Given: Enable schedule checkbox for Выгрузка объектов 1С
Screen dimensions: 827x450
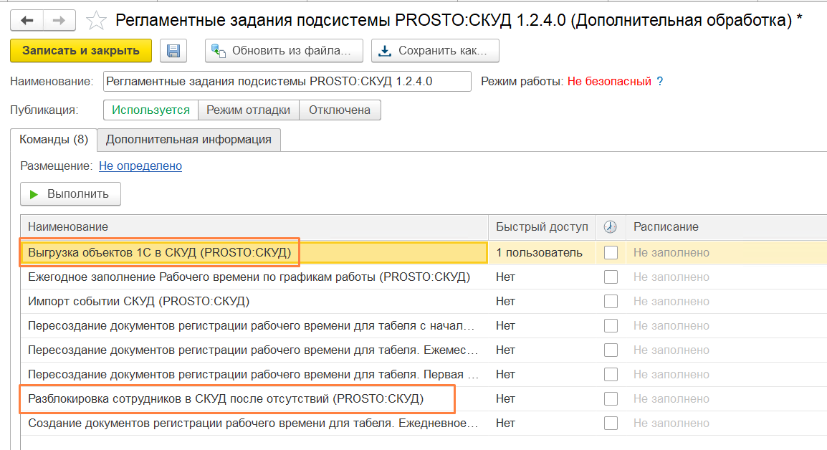Looking at the screenshot, I should 611,252.
